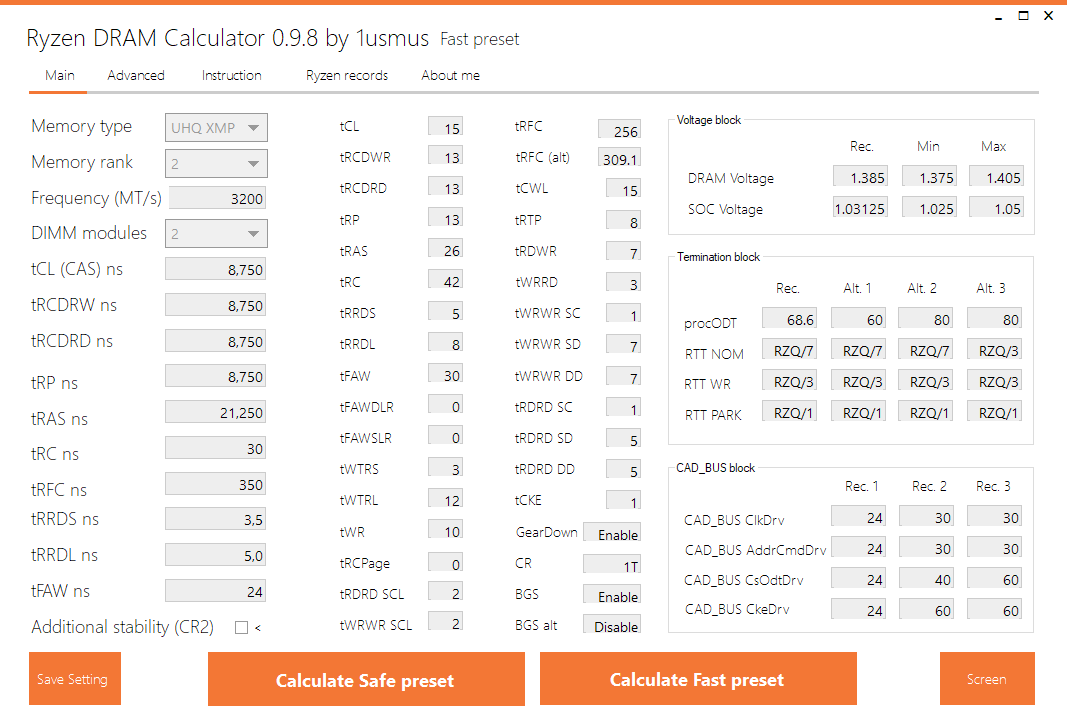Go to the Ryzen records tab

pos(347,75)
